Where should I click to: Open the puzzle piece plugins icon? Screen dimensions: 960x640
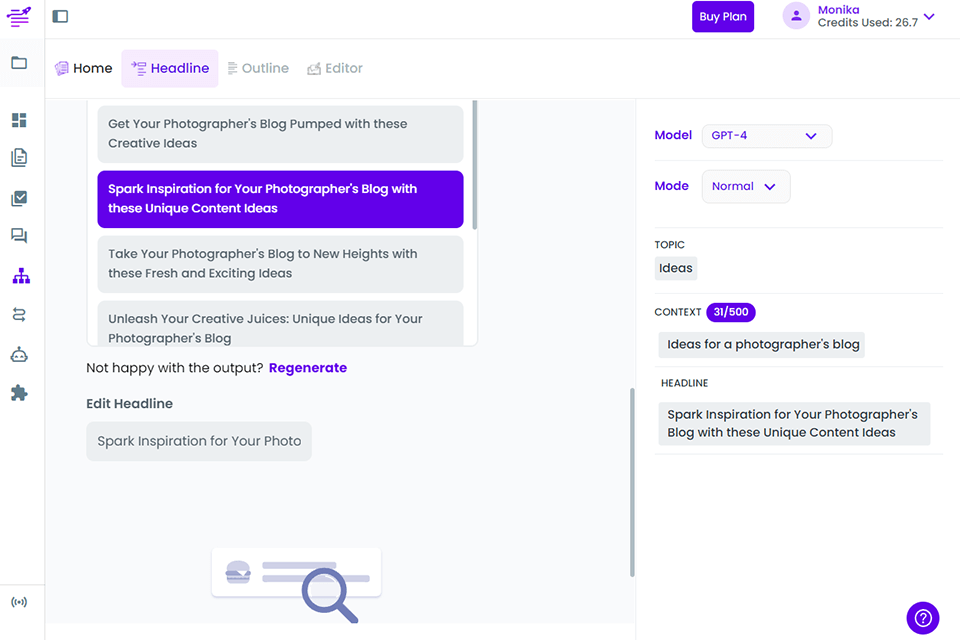[19, 393]
